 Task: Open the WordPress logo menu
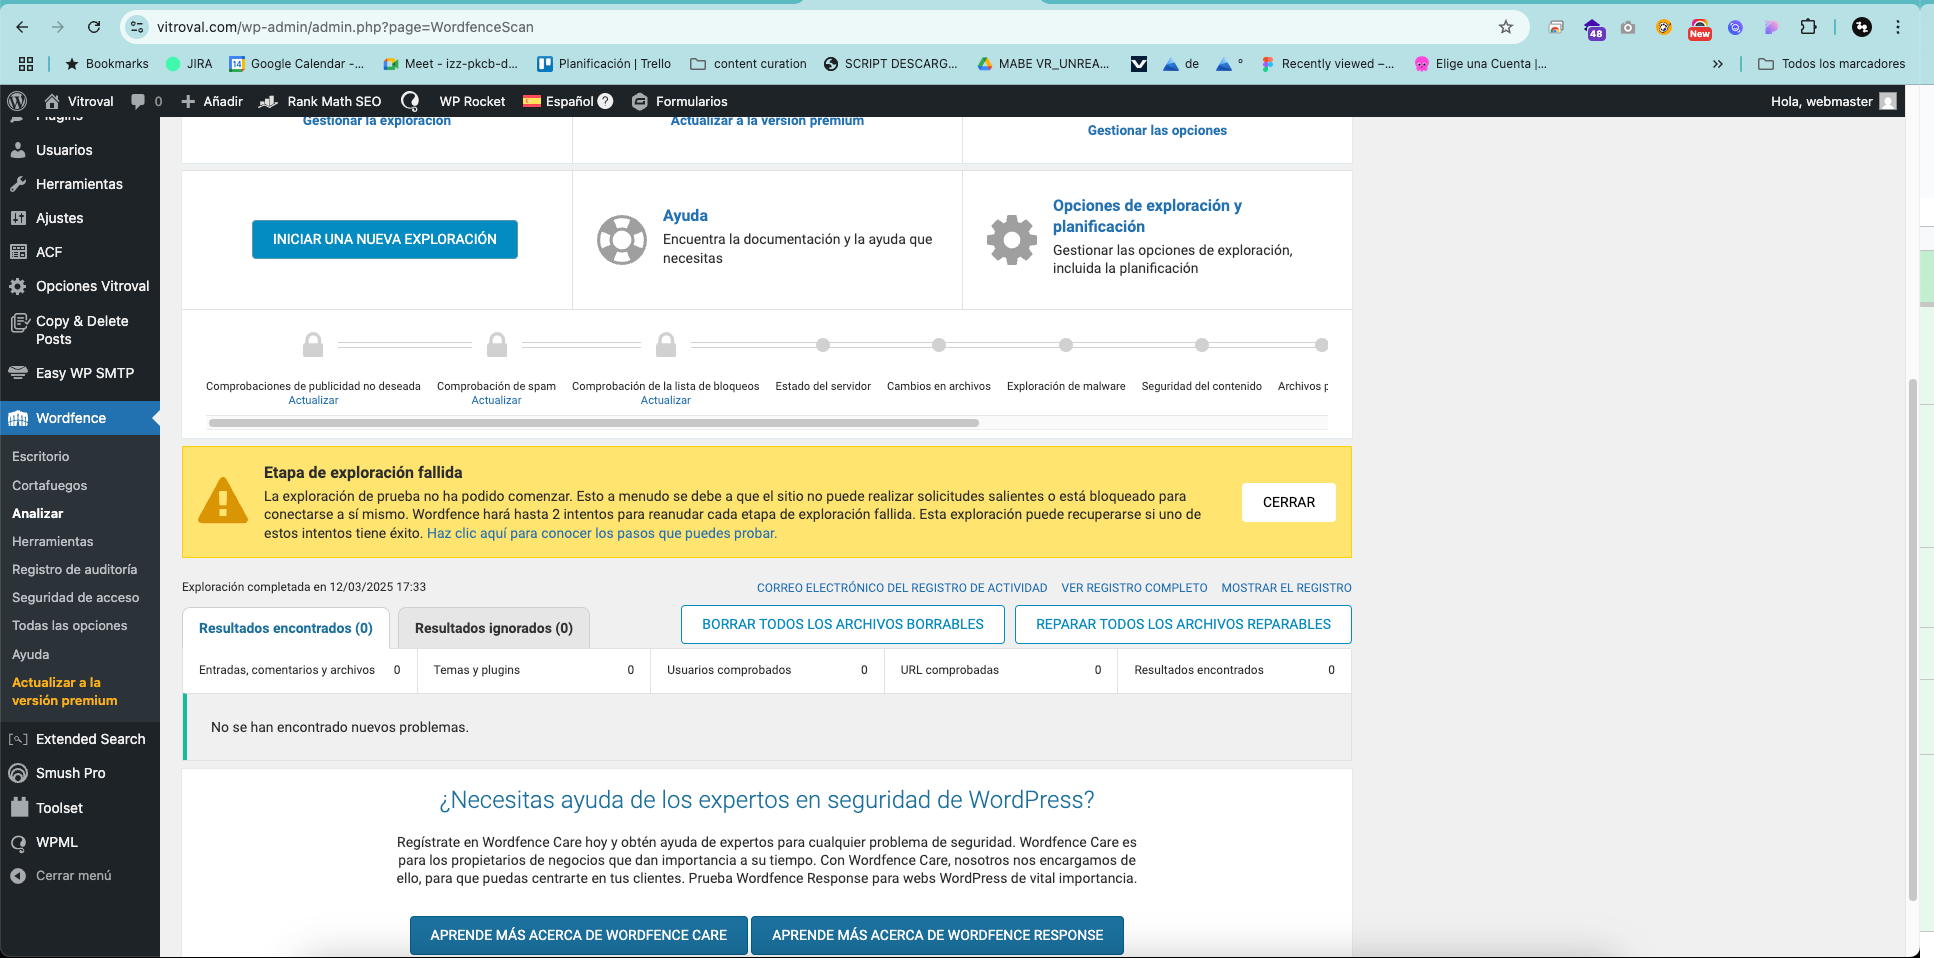point(17,101)
